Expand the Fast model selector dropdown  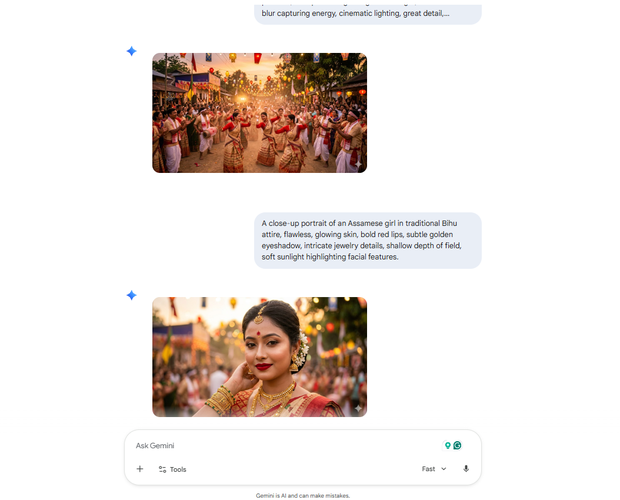point(434,469)
